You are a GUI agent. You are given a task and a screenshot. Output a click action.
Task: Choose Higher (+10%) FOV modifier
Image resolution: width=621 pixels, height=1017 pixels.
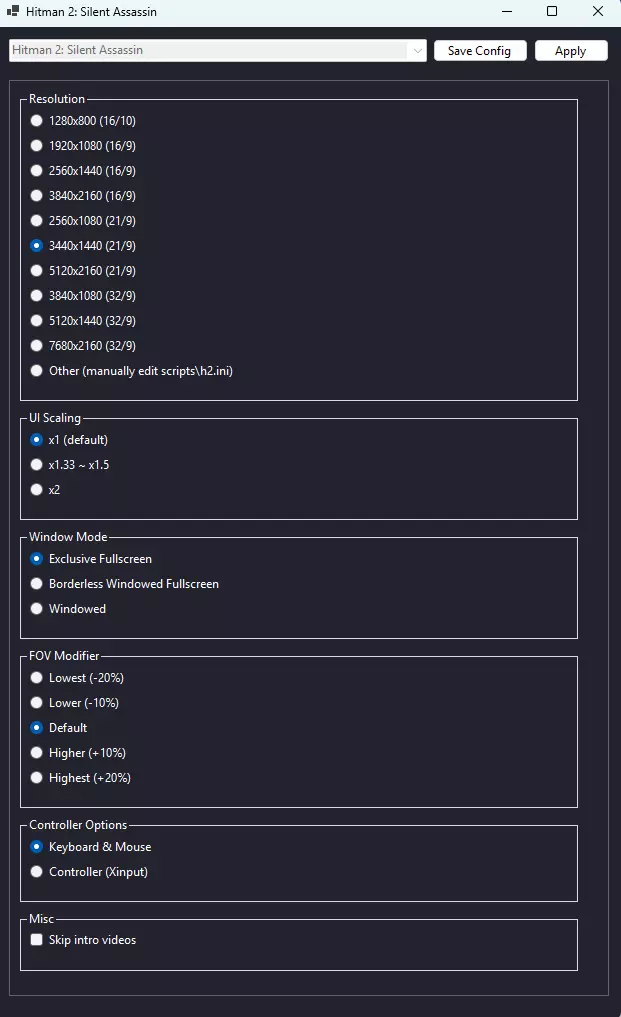tap(37, 753)
